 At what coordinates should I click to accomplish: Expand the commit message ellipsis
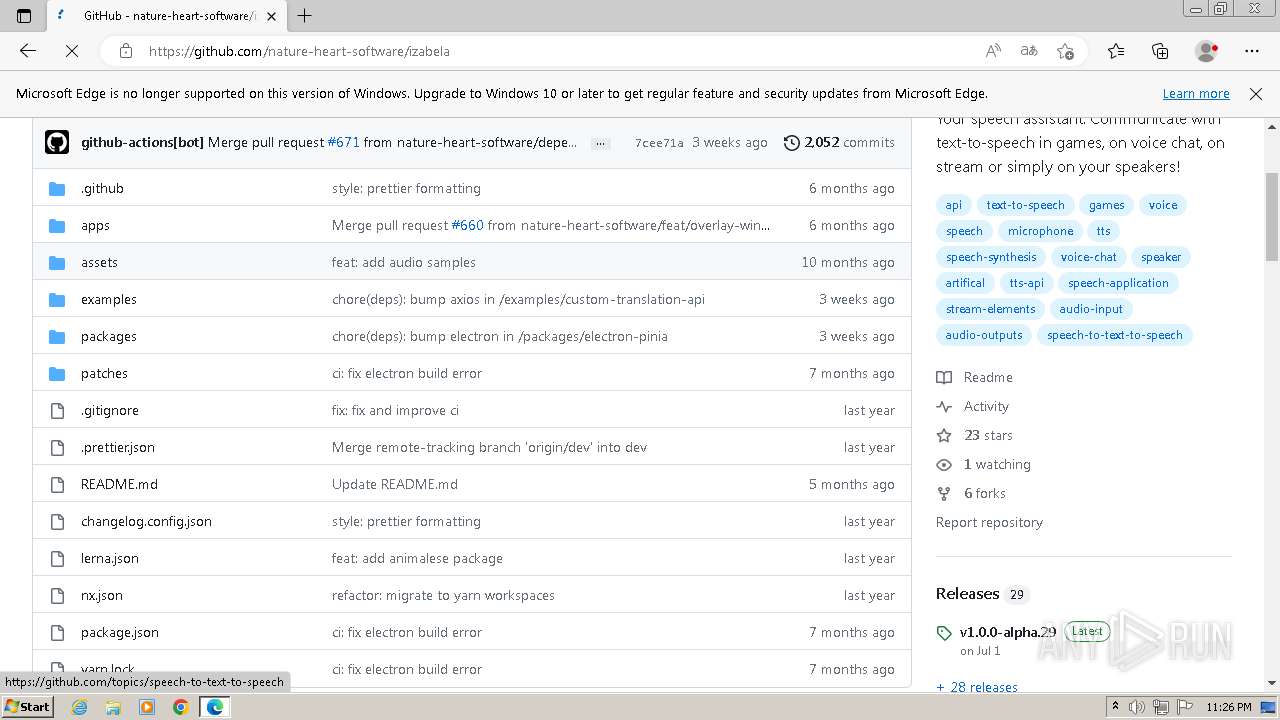600,143
